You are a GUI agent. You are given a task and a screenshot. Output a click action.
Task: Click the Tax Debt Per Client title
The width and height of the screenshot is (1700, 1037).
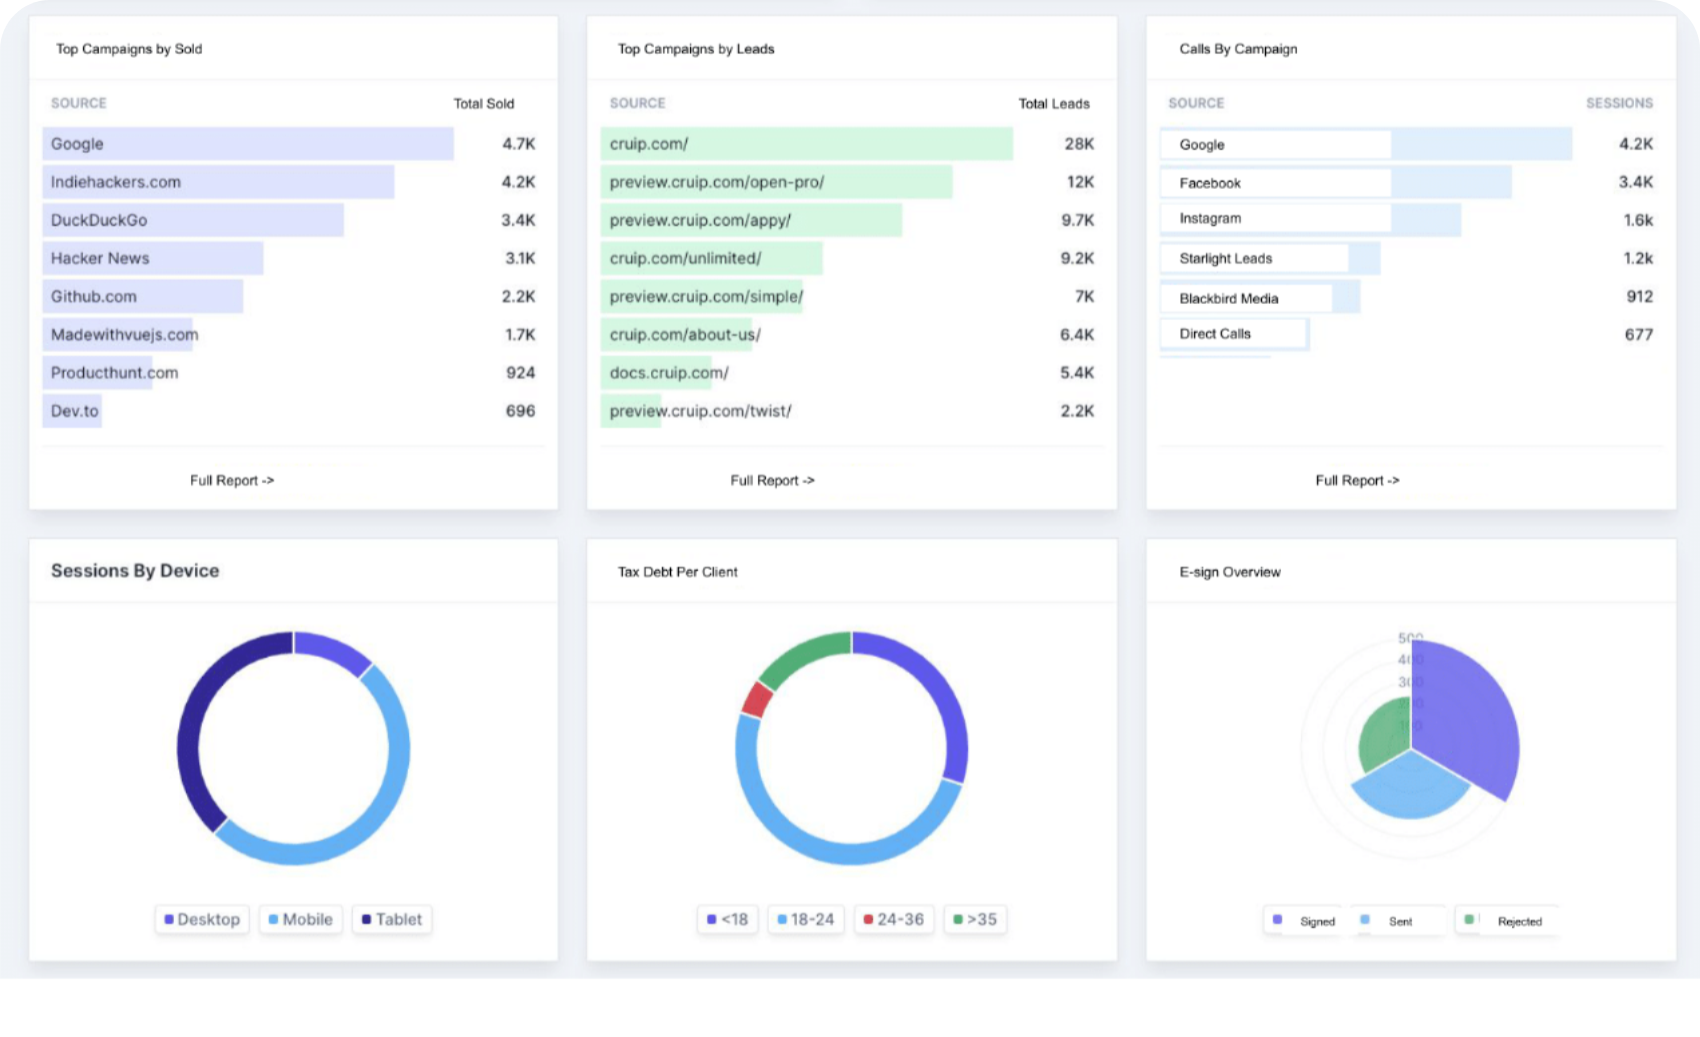tap(677, 572)
